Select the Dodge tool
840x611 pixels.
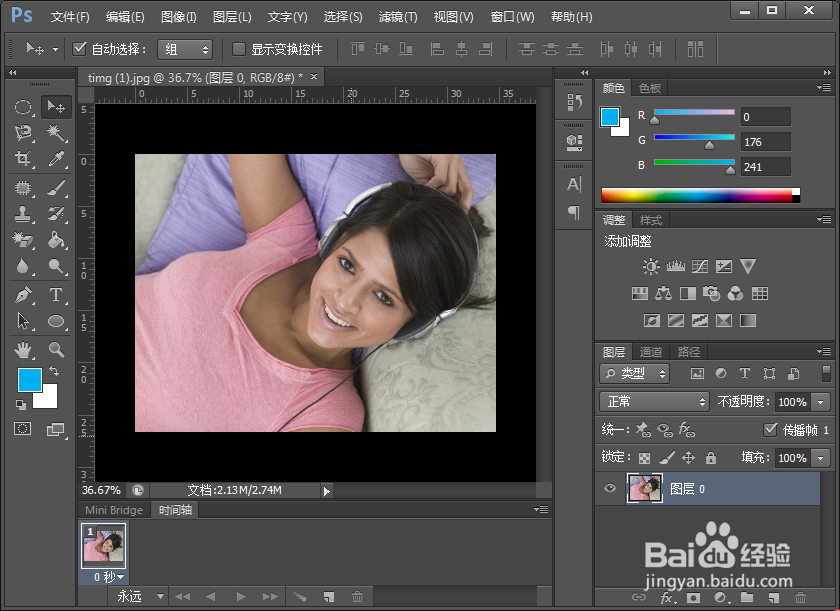click(x=56, y=266)
